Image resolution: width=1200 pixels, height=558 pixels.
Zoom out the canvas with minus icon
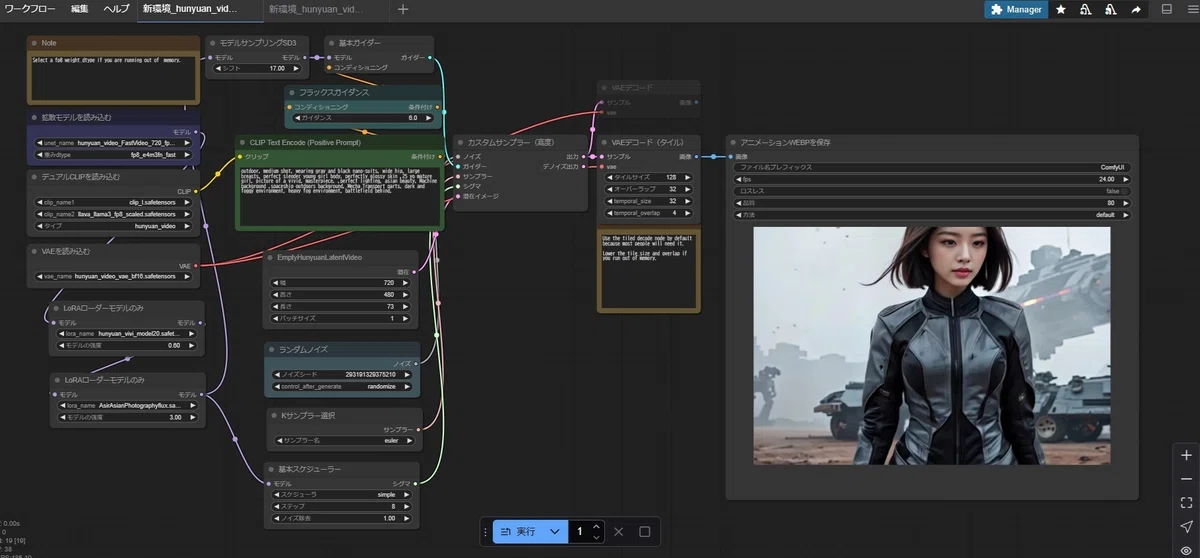[x=1185, y=478]
